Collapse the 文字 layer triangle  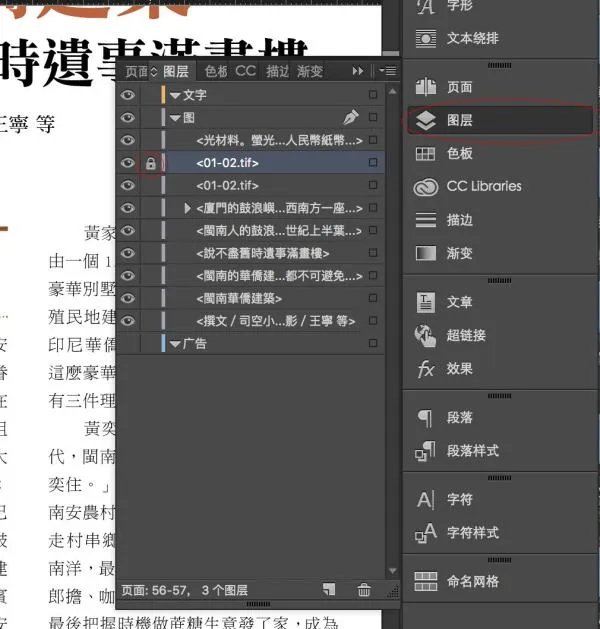175,95
